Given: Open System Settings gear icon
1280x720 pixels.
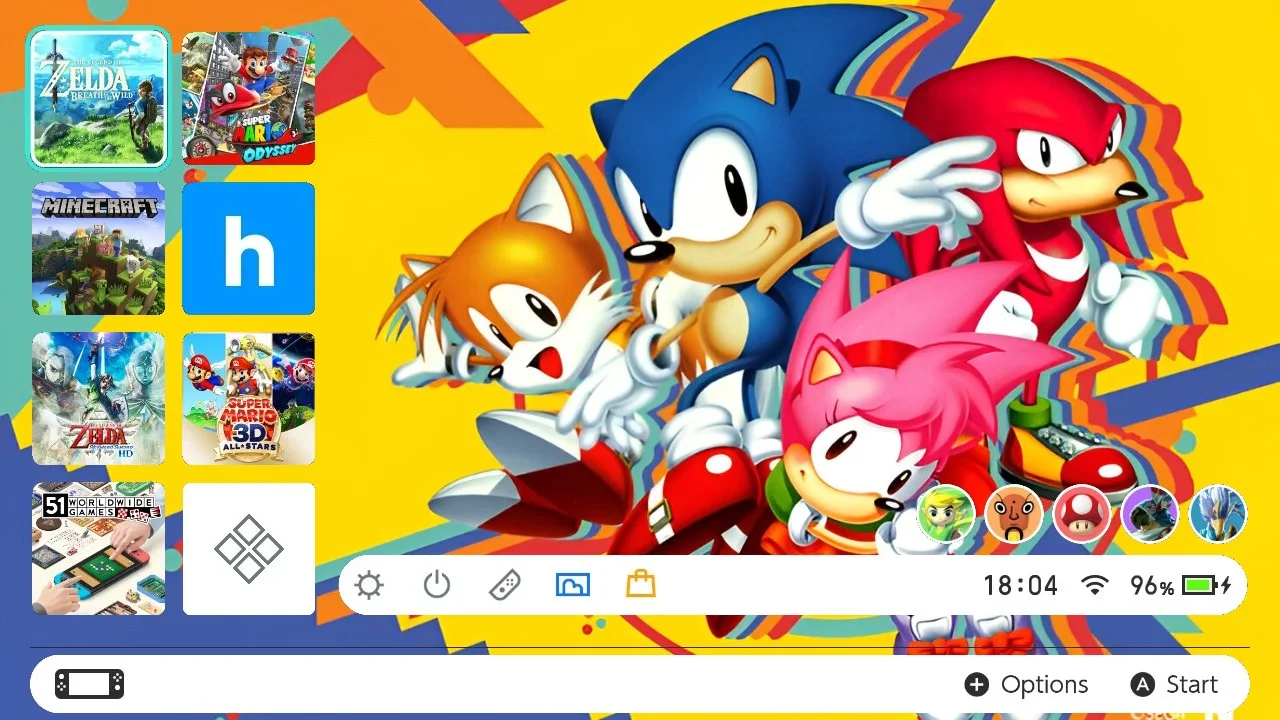Looking at the screenshot, I should [x=369, y=585].
